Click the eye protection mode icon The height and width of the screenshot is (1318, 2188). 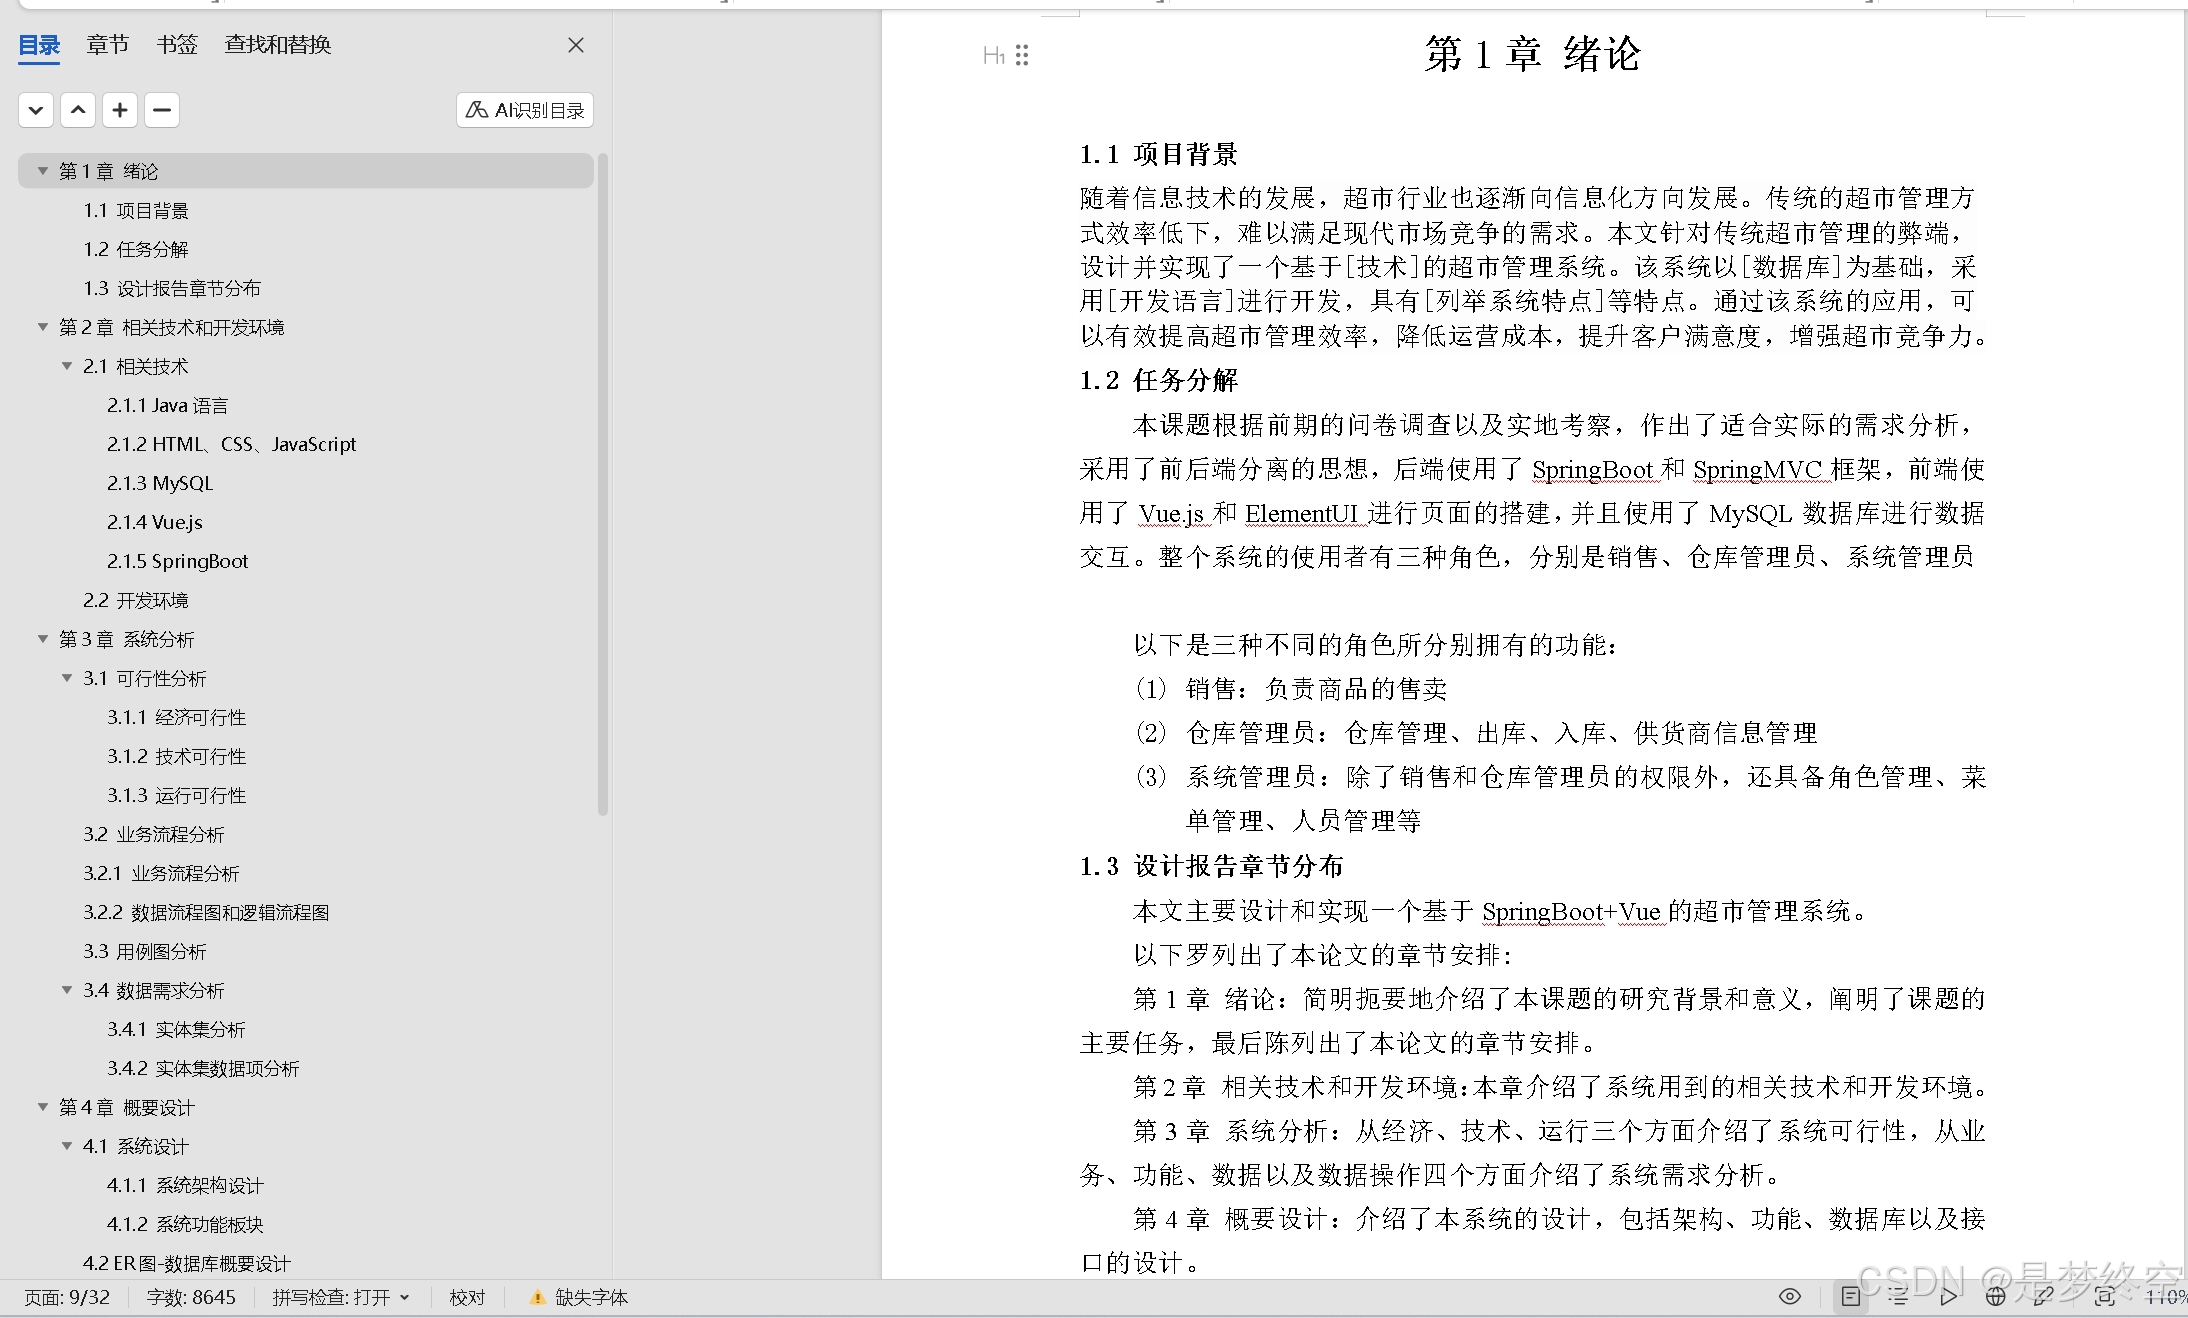[x=1790, y=1297]
